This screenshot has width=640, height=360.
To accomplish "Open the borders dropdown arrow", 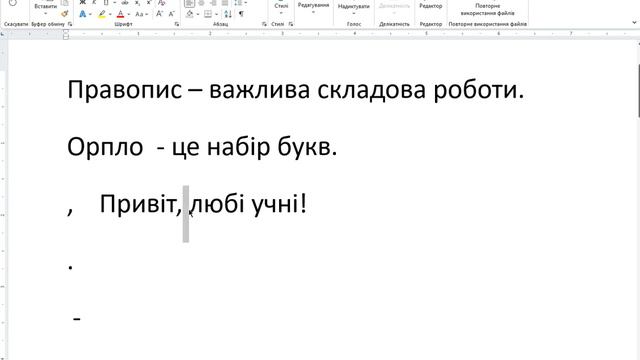I will point(216,15).
